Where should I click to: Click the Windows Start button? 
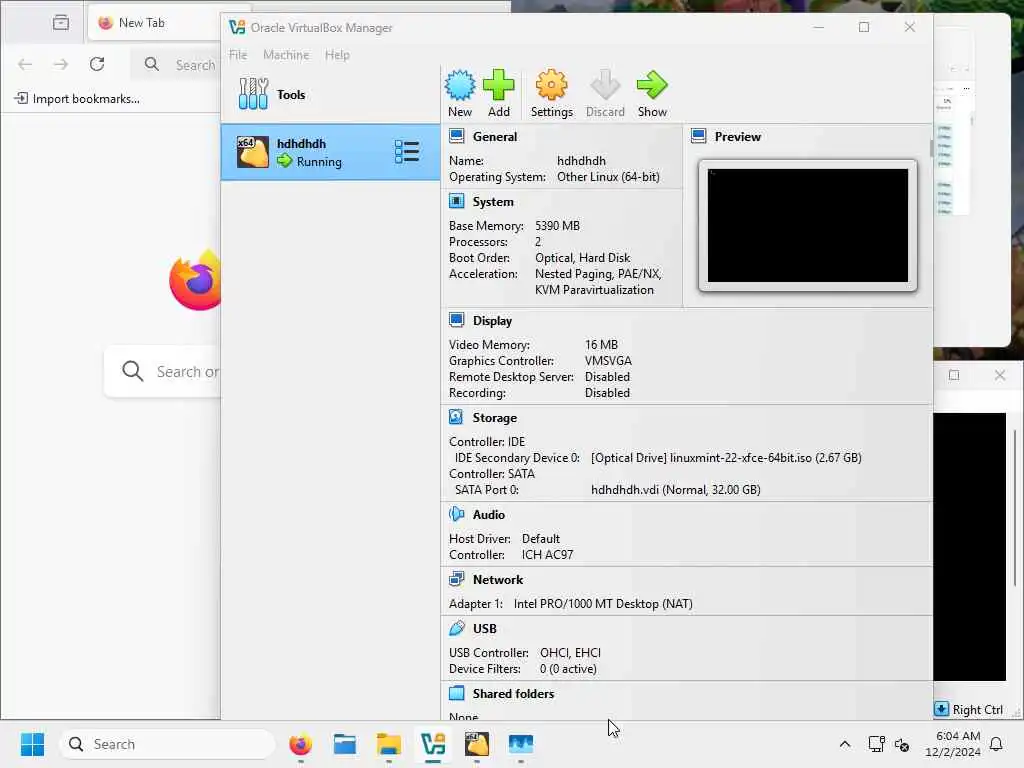click(x=32, y=744)
